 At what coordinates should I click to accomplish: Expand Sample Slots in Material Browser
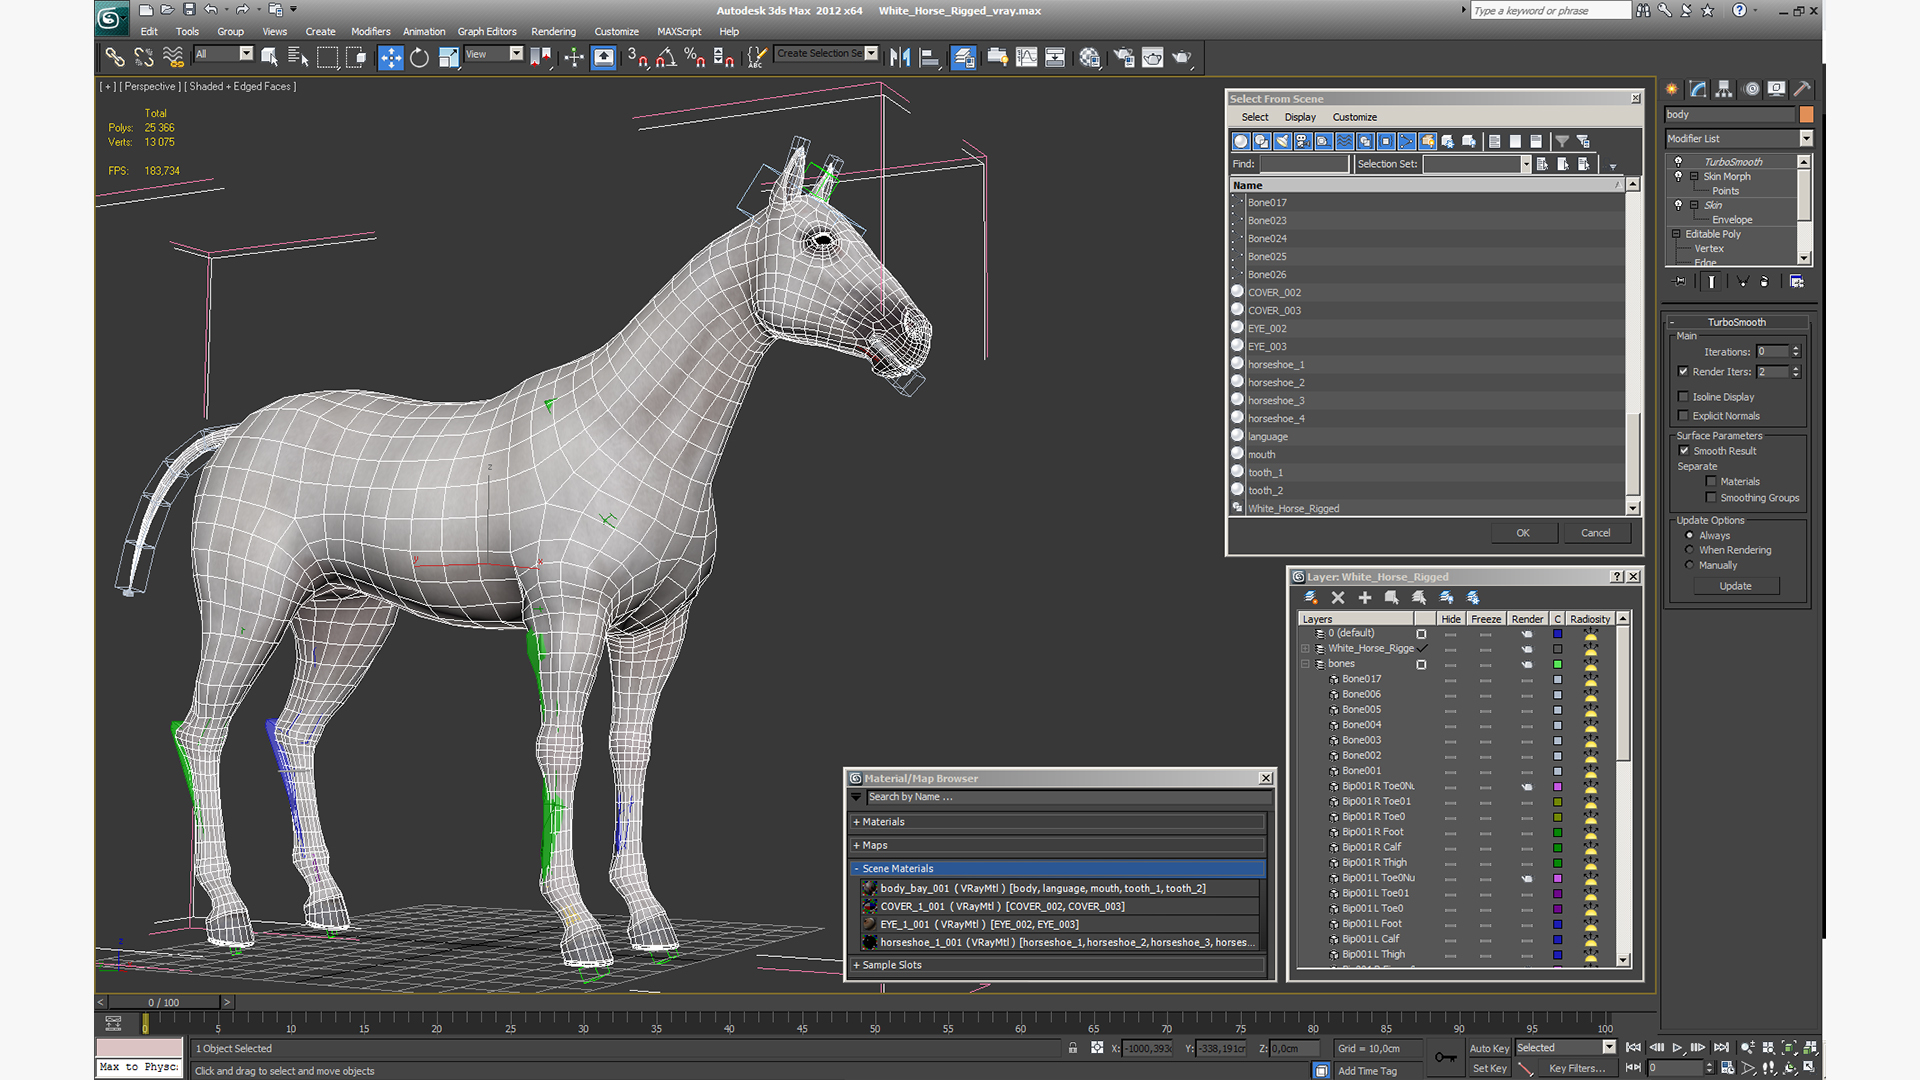pos(856,965)
